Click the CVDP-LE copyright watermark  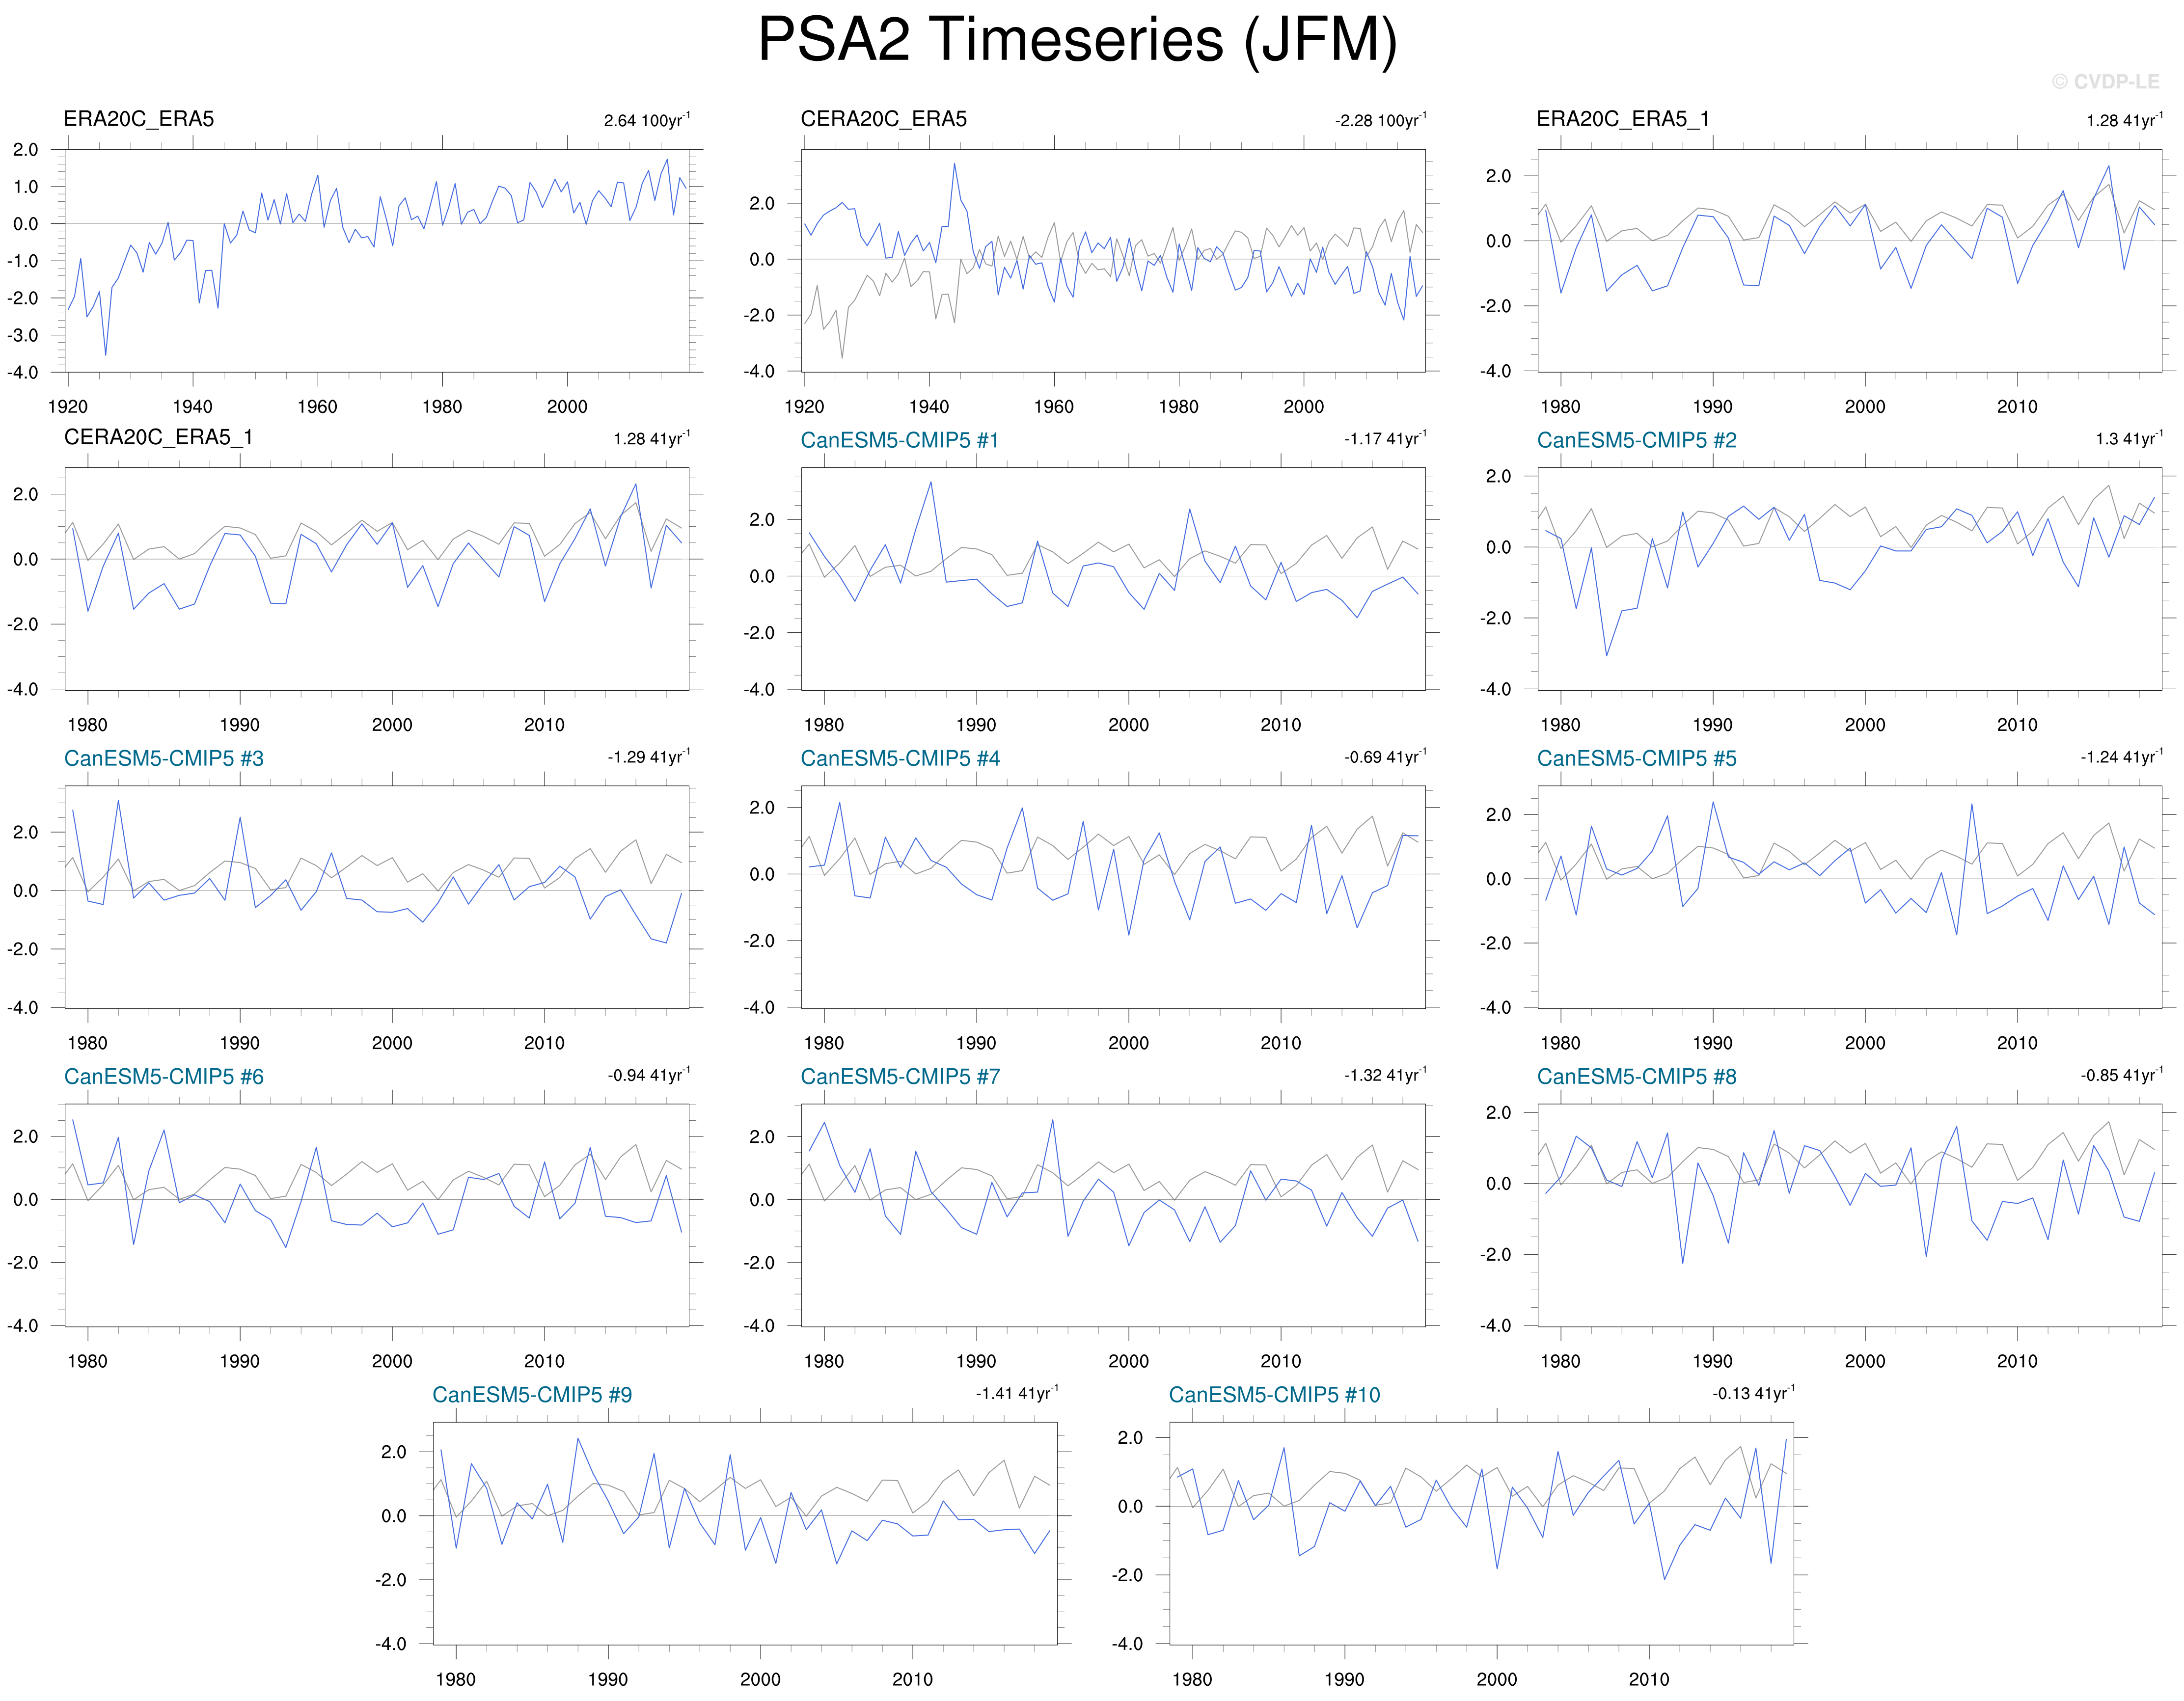click(2105, 82)
